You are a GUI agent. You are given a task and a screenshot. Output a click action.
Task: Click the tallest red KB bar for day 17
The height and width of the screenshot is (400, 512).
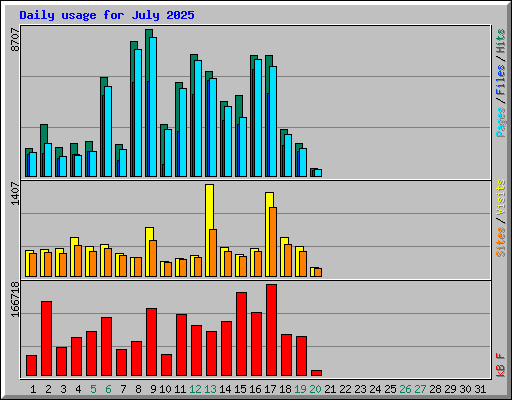coord(271,330)
